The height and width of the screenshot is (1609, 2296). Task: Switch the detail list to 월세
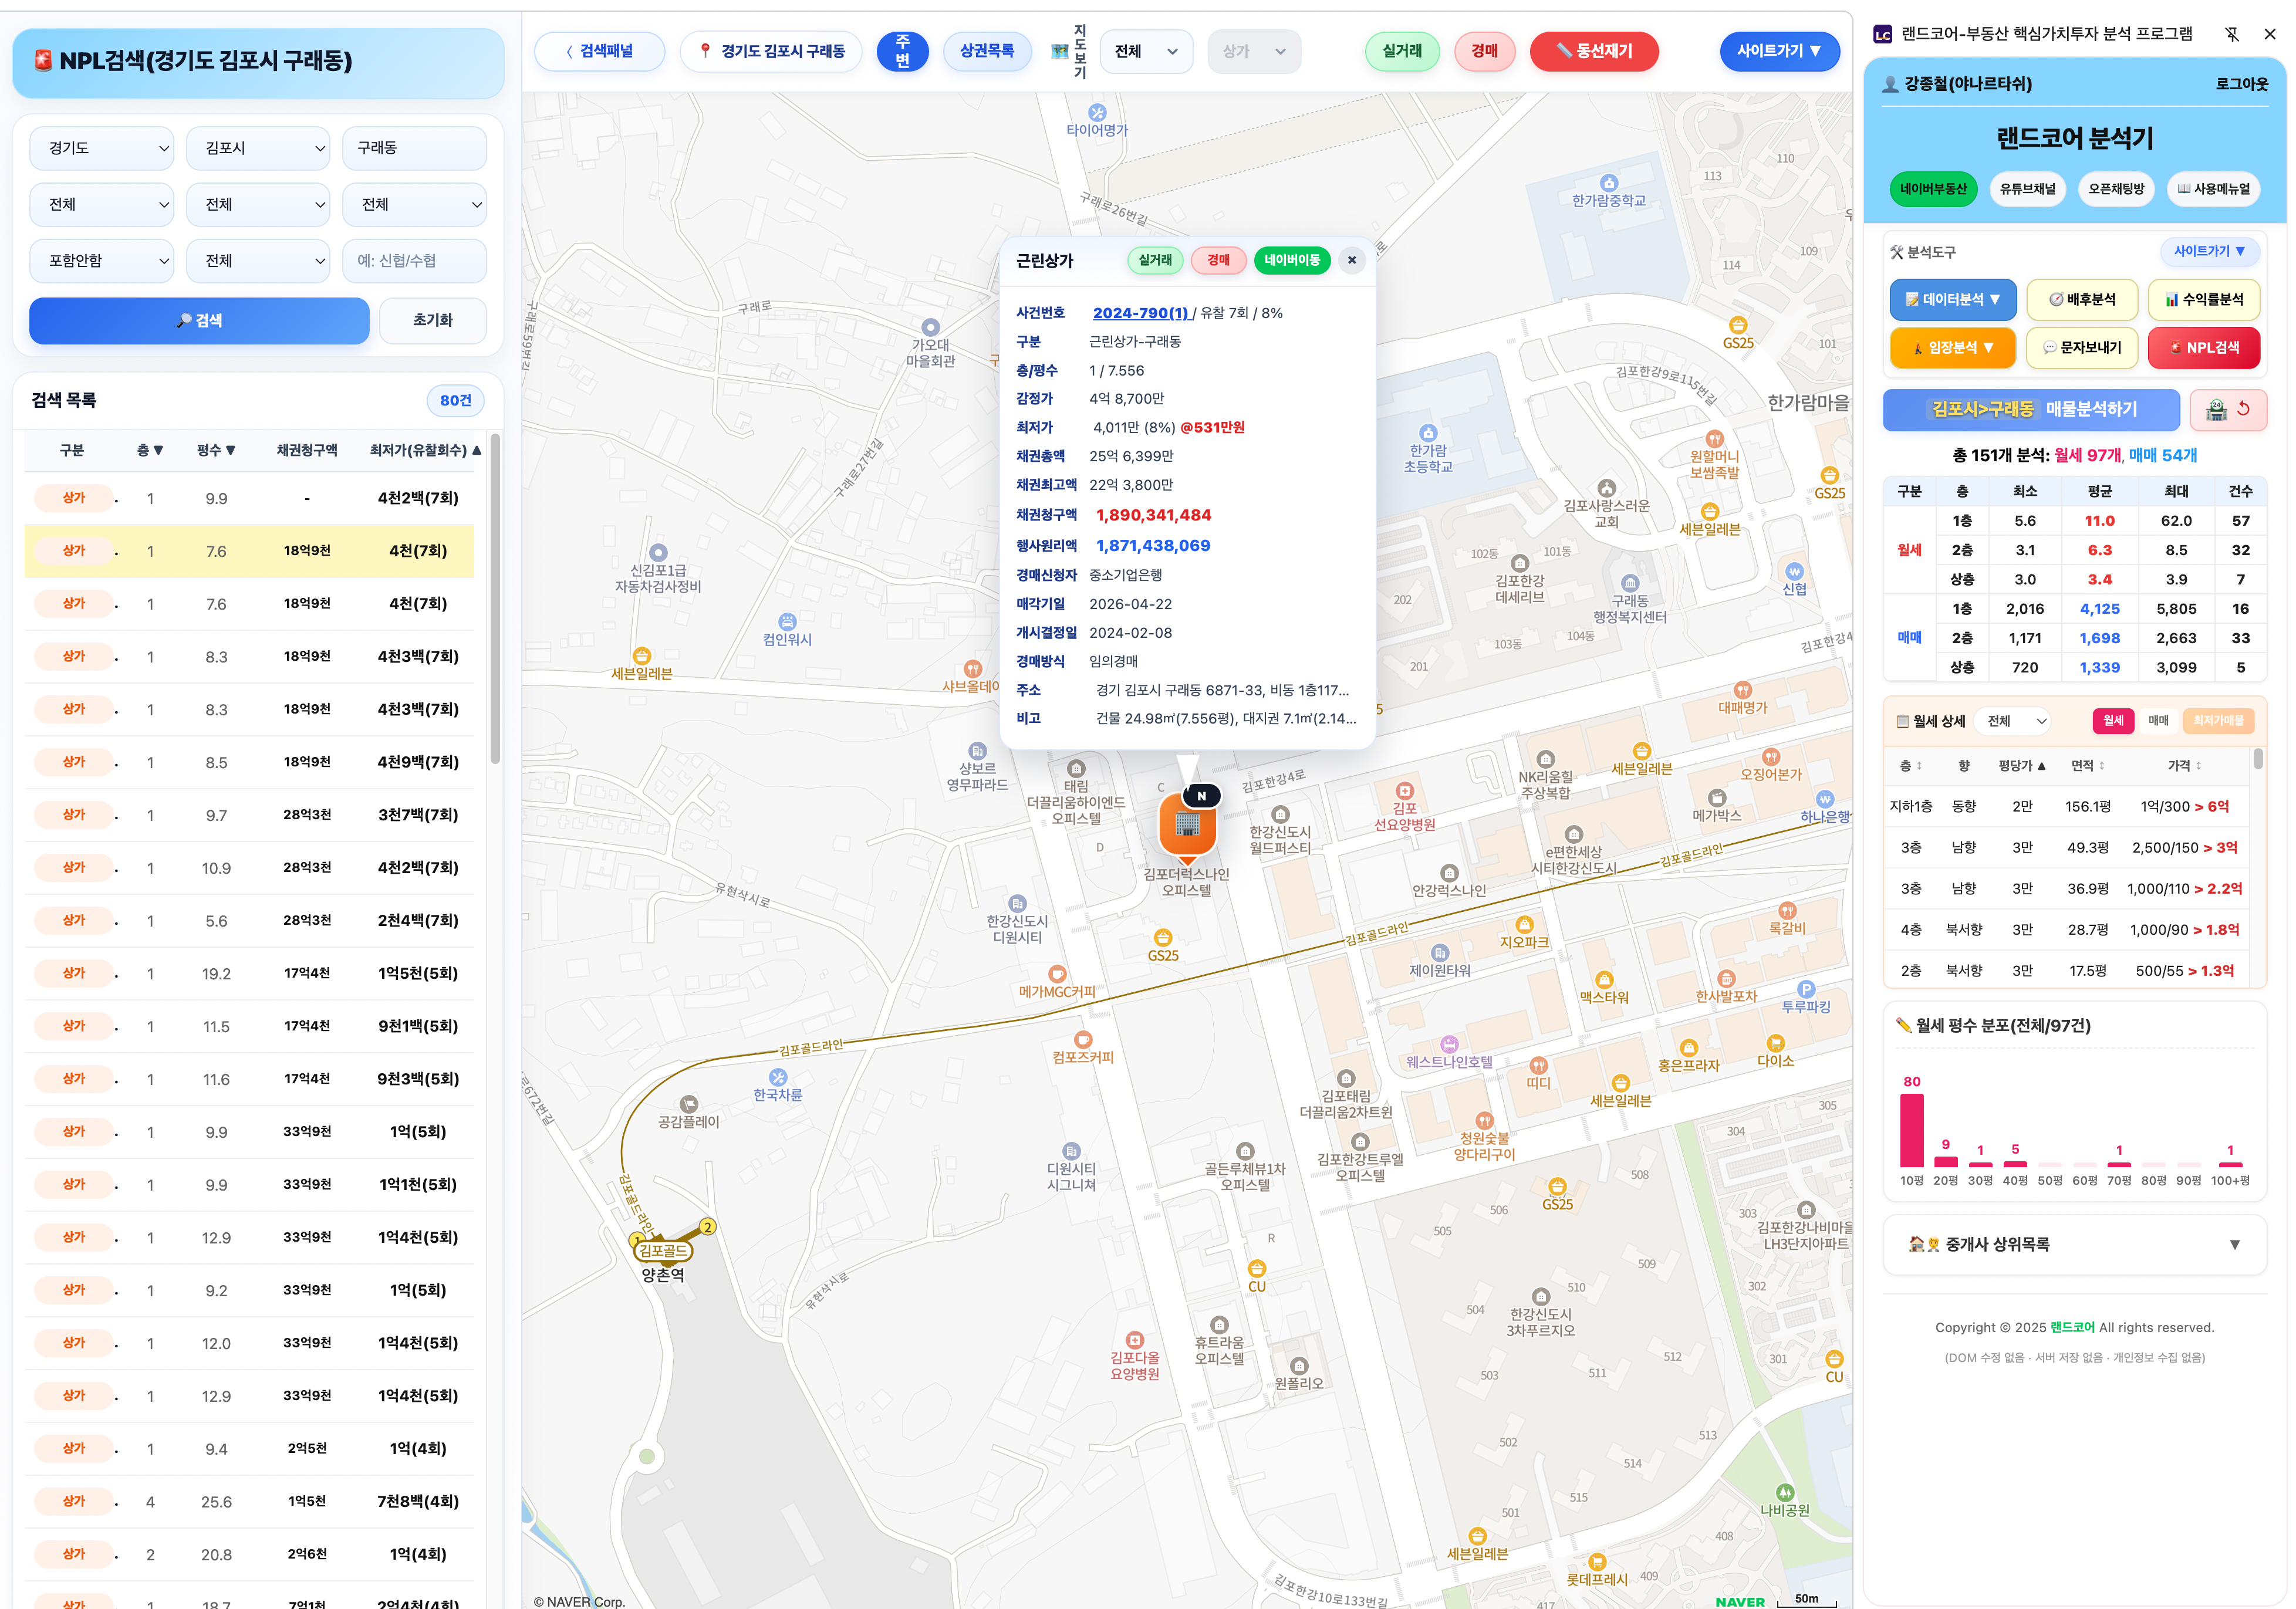click(x=2112, y=721)
